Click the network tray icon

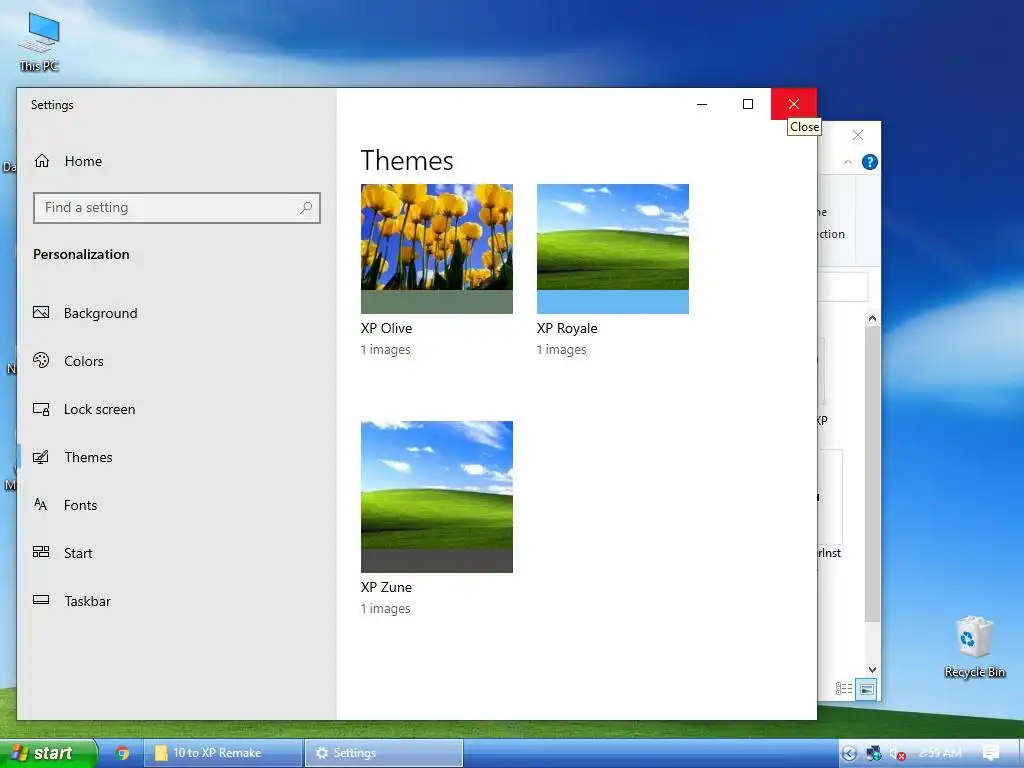873,754
